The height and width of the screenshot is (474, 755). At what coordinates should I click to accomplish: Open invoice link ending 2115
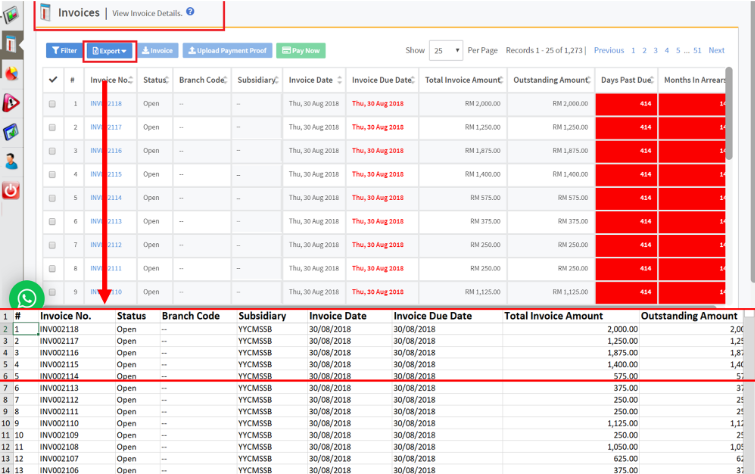point(106,174)
